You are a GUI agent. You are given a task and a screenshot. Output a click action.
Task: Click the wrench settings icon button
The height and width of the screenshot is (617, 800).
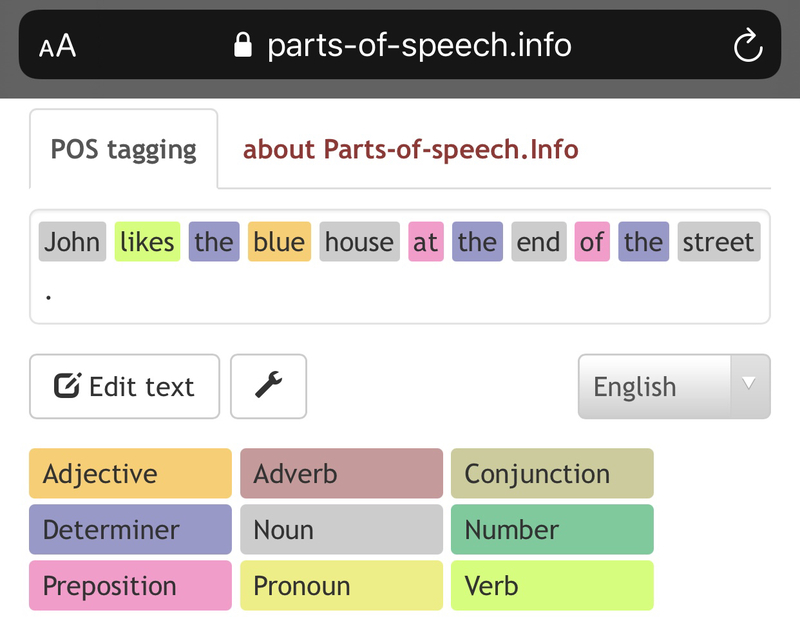[x=268, y=386]
